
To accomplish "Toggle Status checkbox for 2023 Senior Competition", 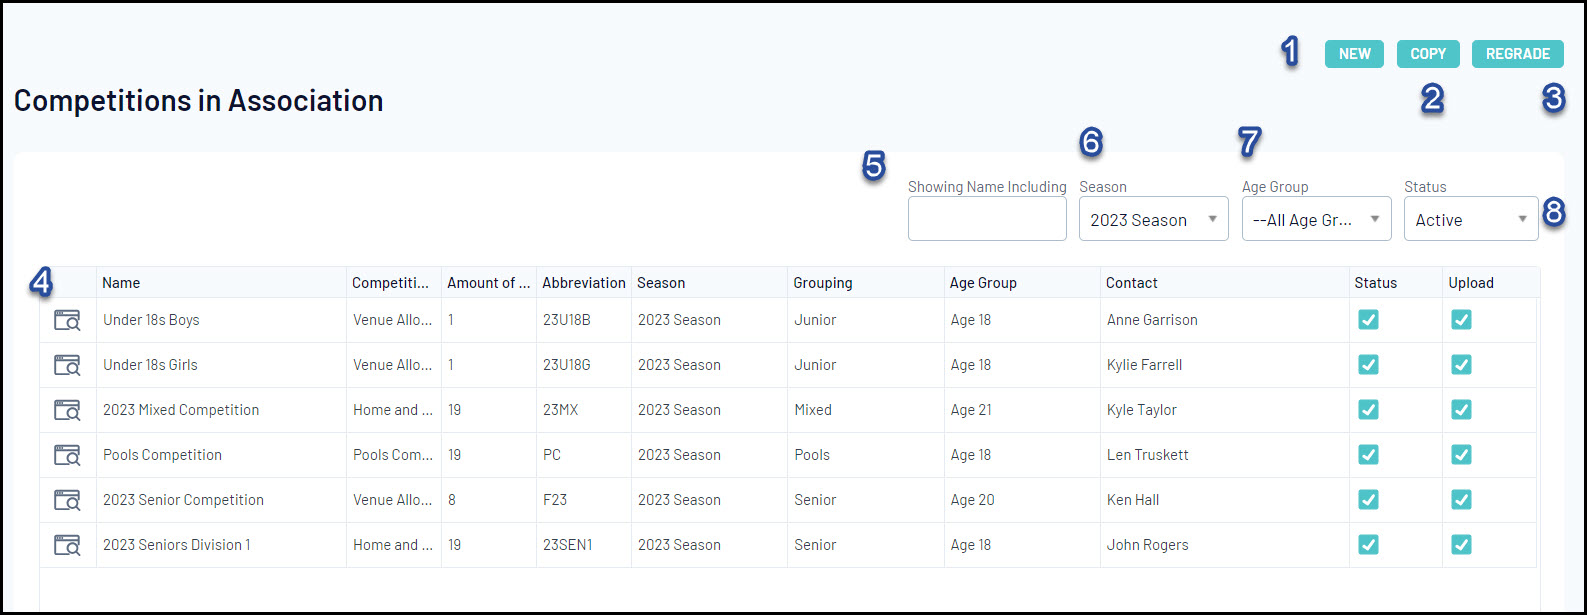I will 1368,500.
